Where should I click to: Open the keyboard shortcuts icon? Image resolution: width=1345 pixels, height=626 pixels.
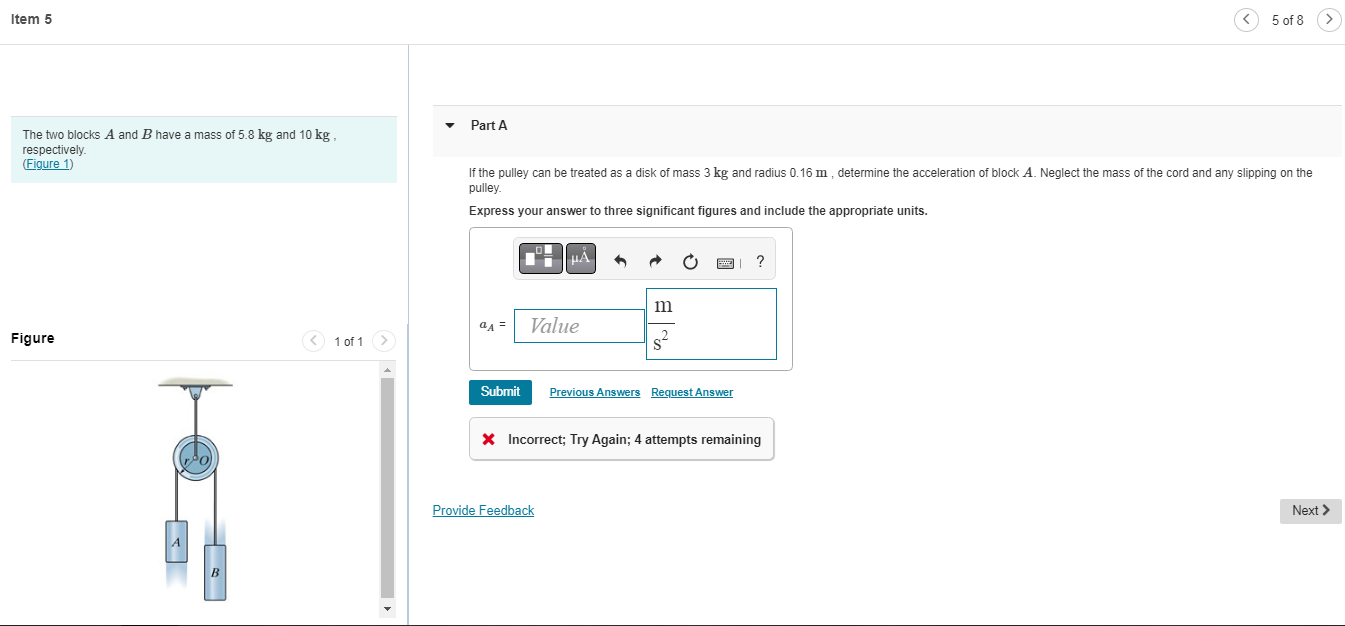[727, 260]
